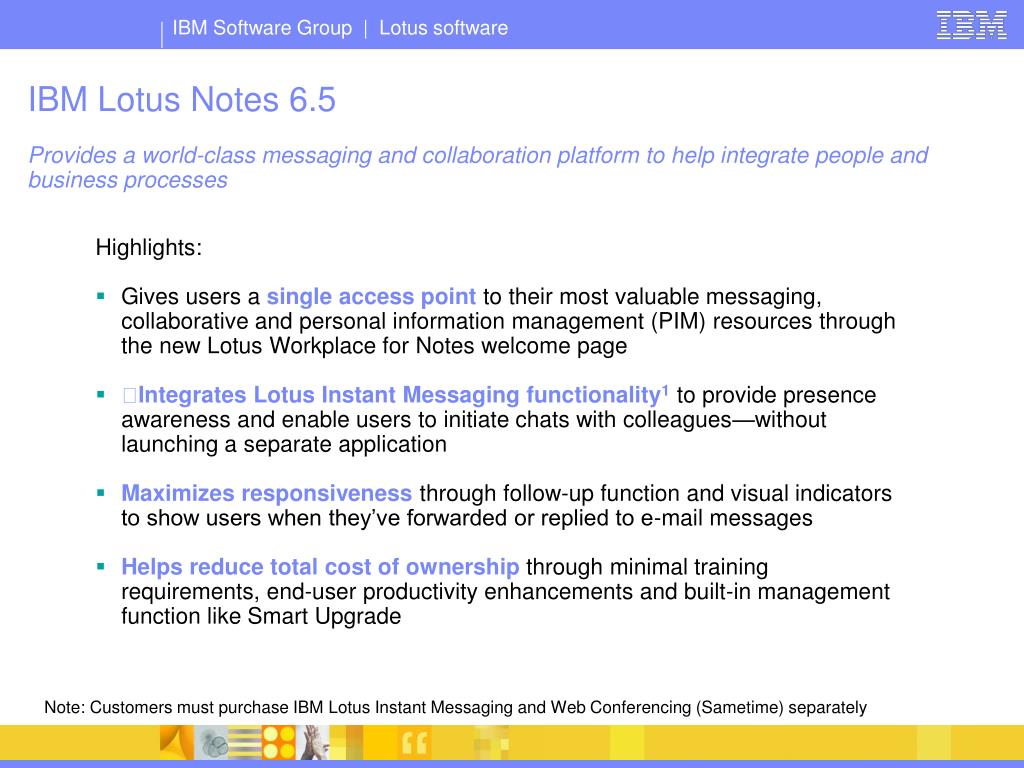
Task: Click highlighted phrase 'single access point'
Action: [x=371, y=296]
